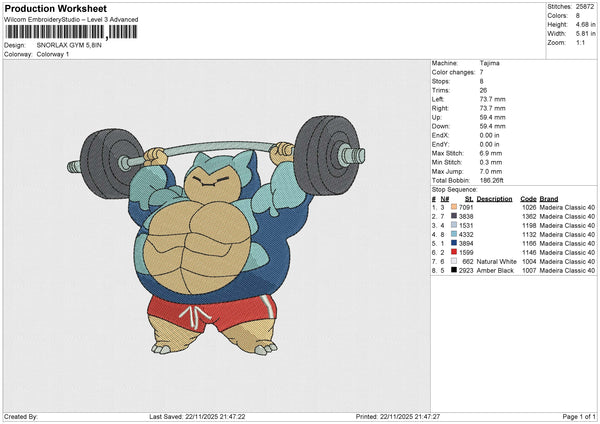Screen dimensions: 600x424
Task: Click thread code '1007'
Action: tap(529, 271)
